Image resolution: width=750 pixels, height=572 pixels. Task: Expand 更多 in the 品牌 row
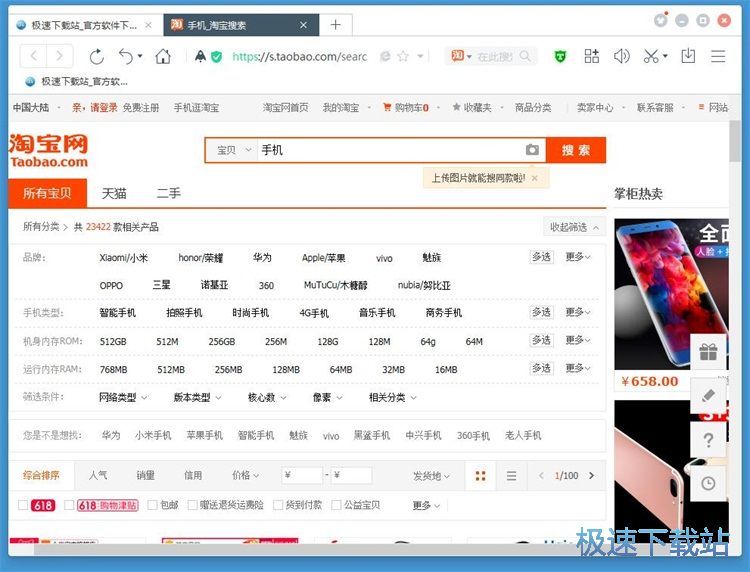coord(578,257)
